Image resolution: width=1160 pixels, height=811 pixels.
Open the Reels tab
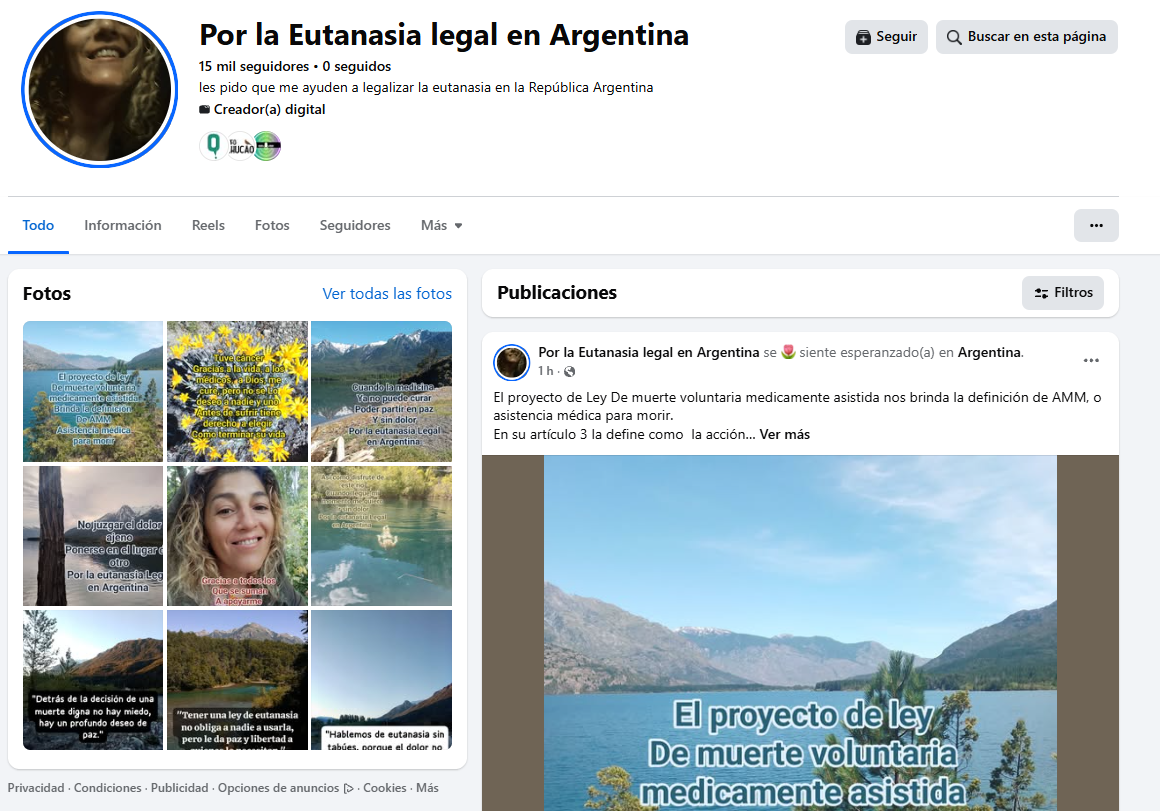(x=208, y=226)
